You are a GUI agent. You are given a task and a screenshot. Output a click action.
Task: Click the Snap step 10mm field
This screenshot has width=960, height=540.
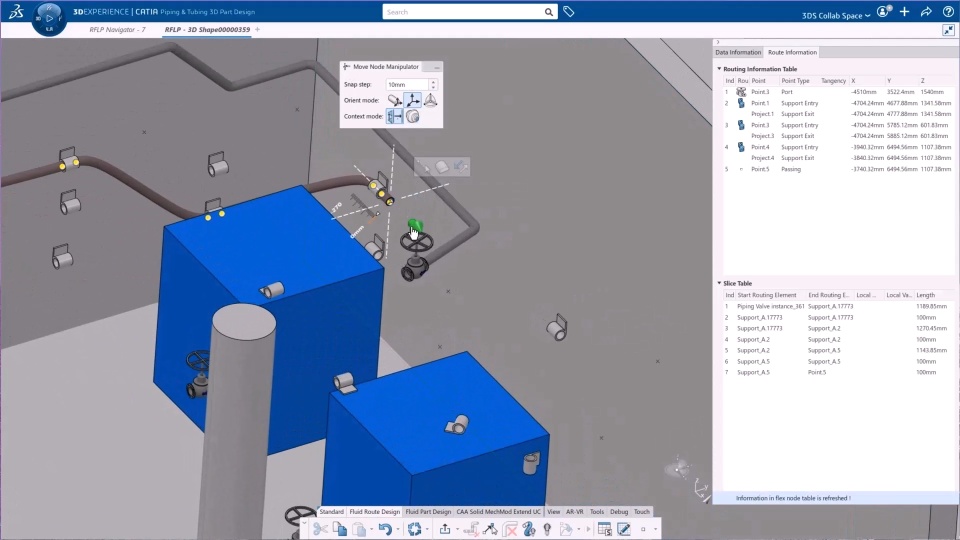[x=407, y=84]
